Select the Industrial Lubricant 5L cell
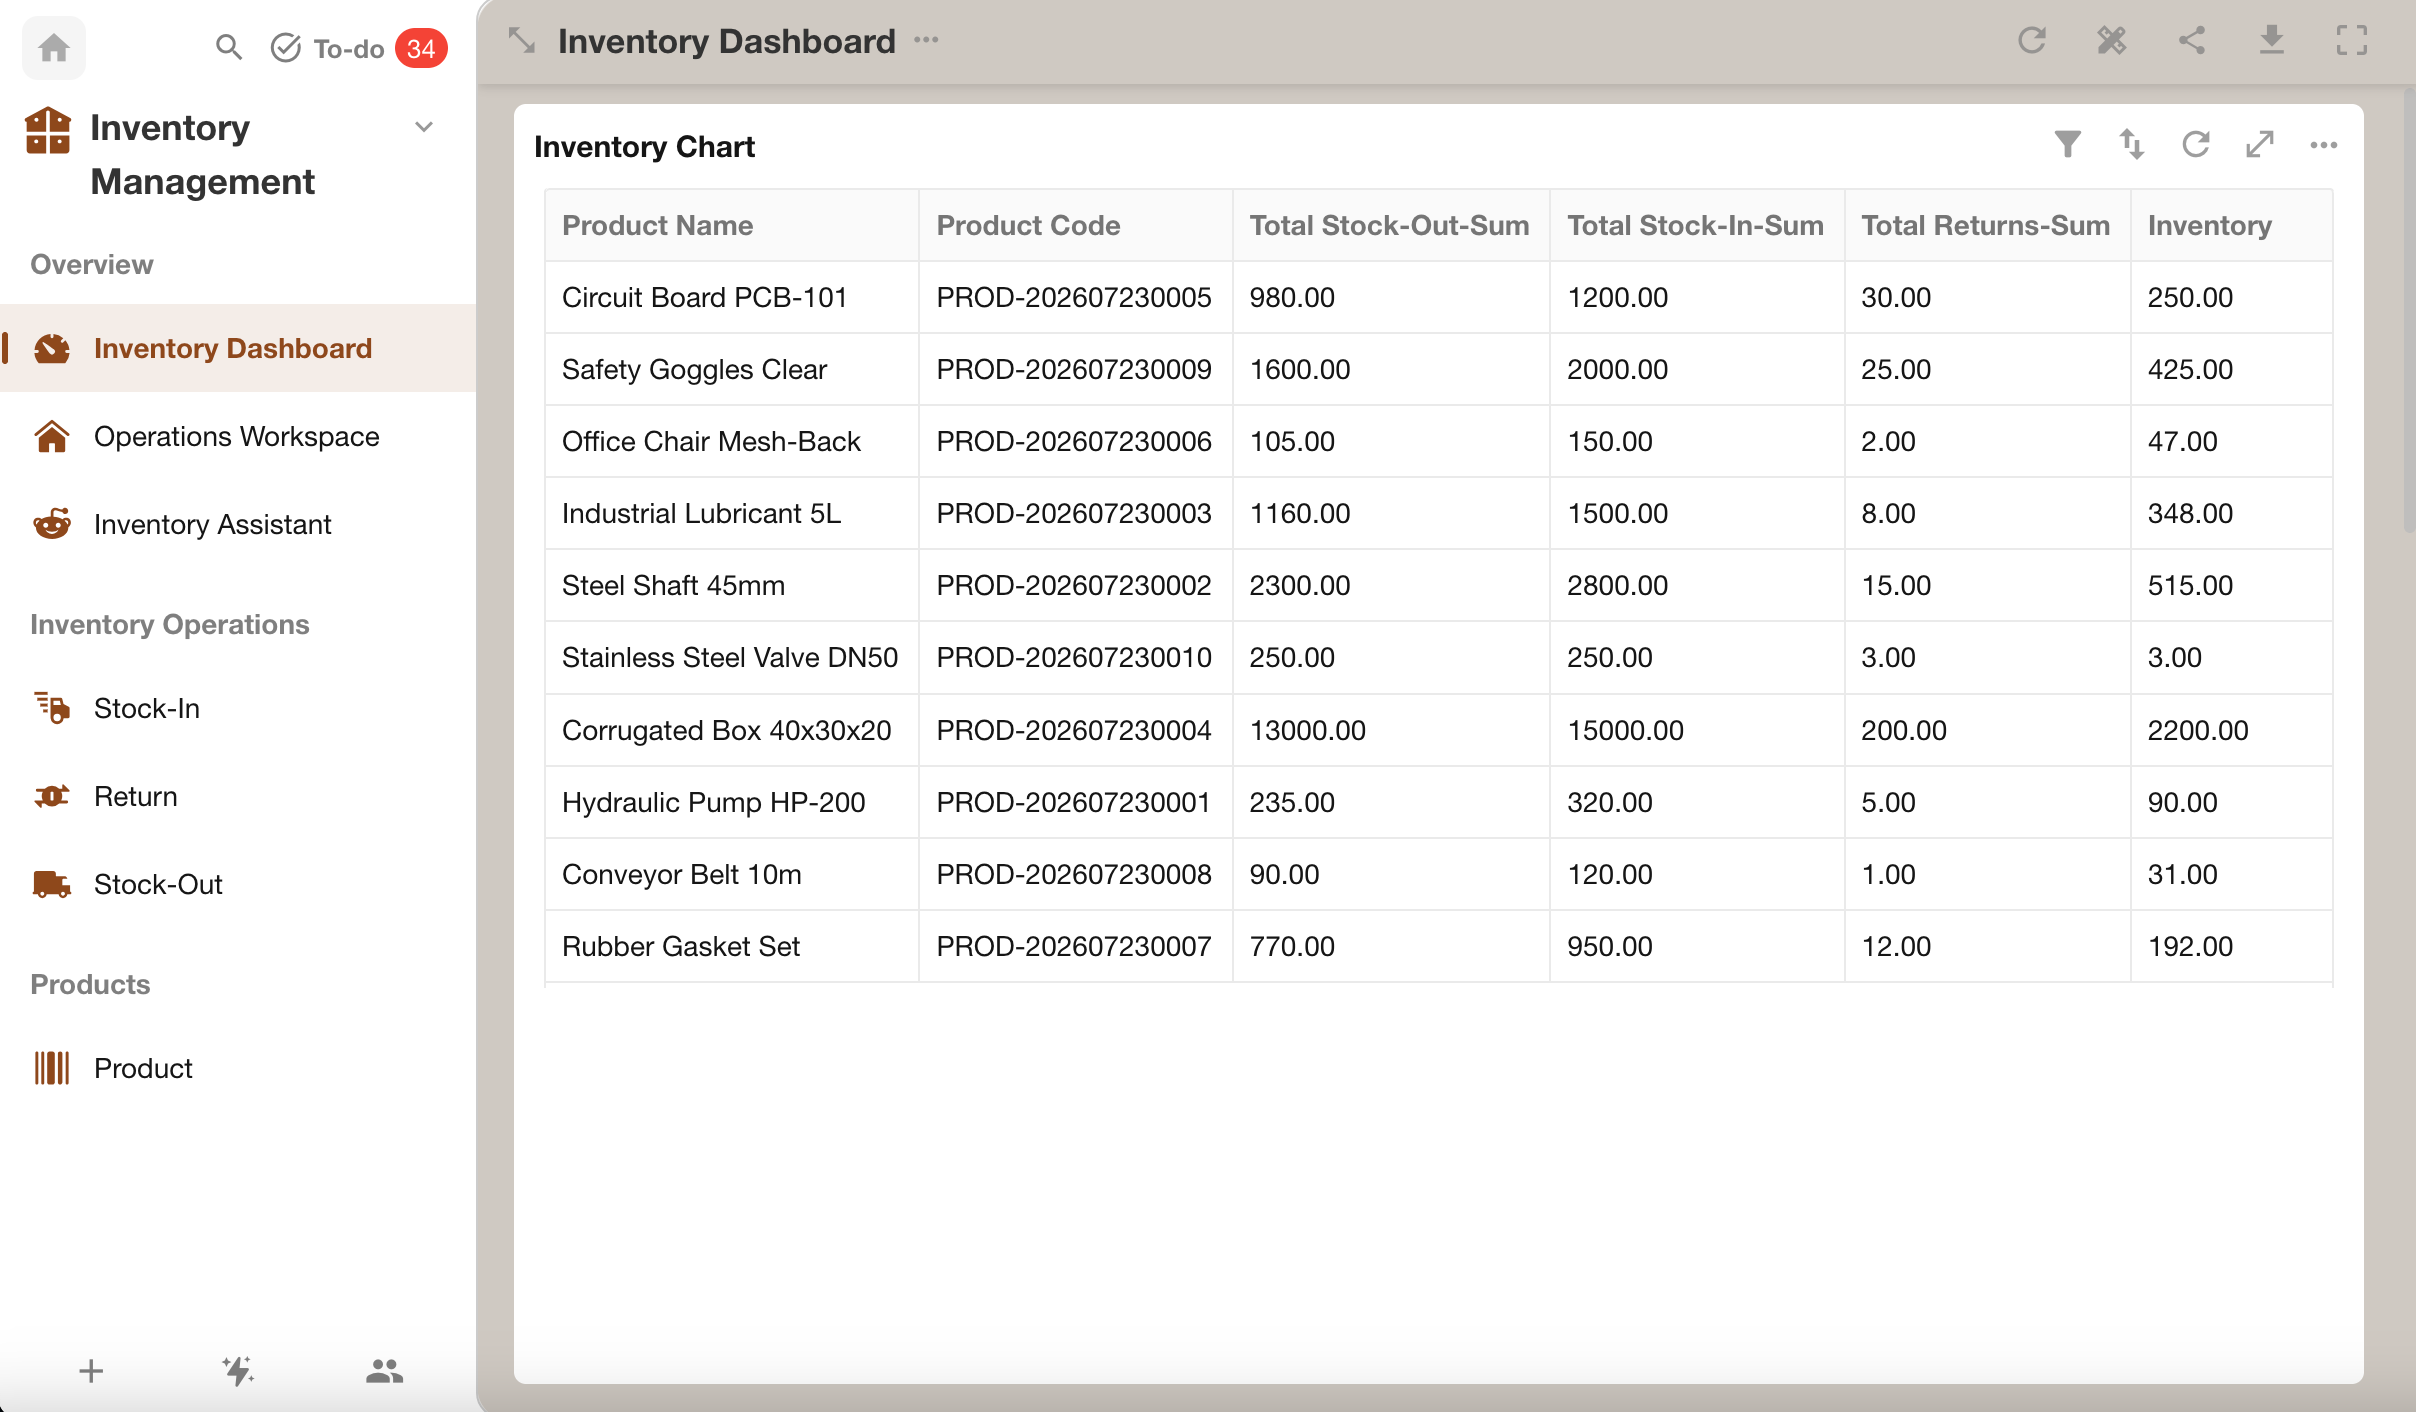 click(732, 513)
